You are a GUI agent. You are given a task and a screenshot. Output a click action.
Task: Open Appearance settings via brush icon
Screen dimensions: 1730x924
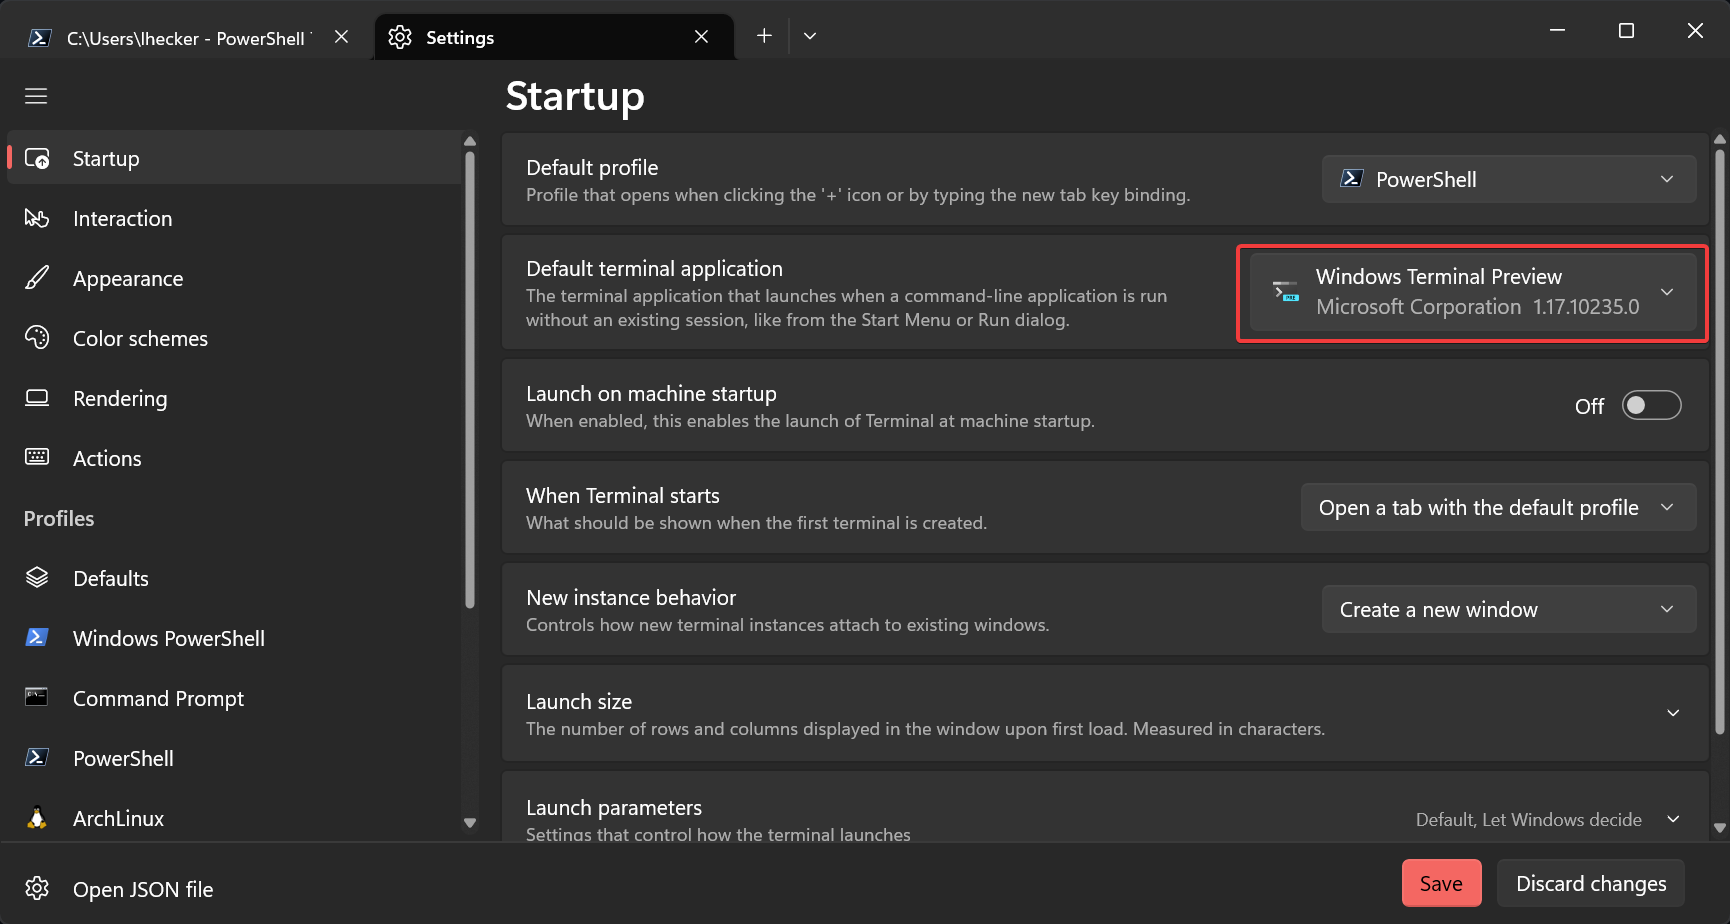[x=37, y=278]
